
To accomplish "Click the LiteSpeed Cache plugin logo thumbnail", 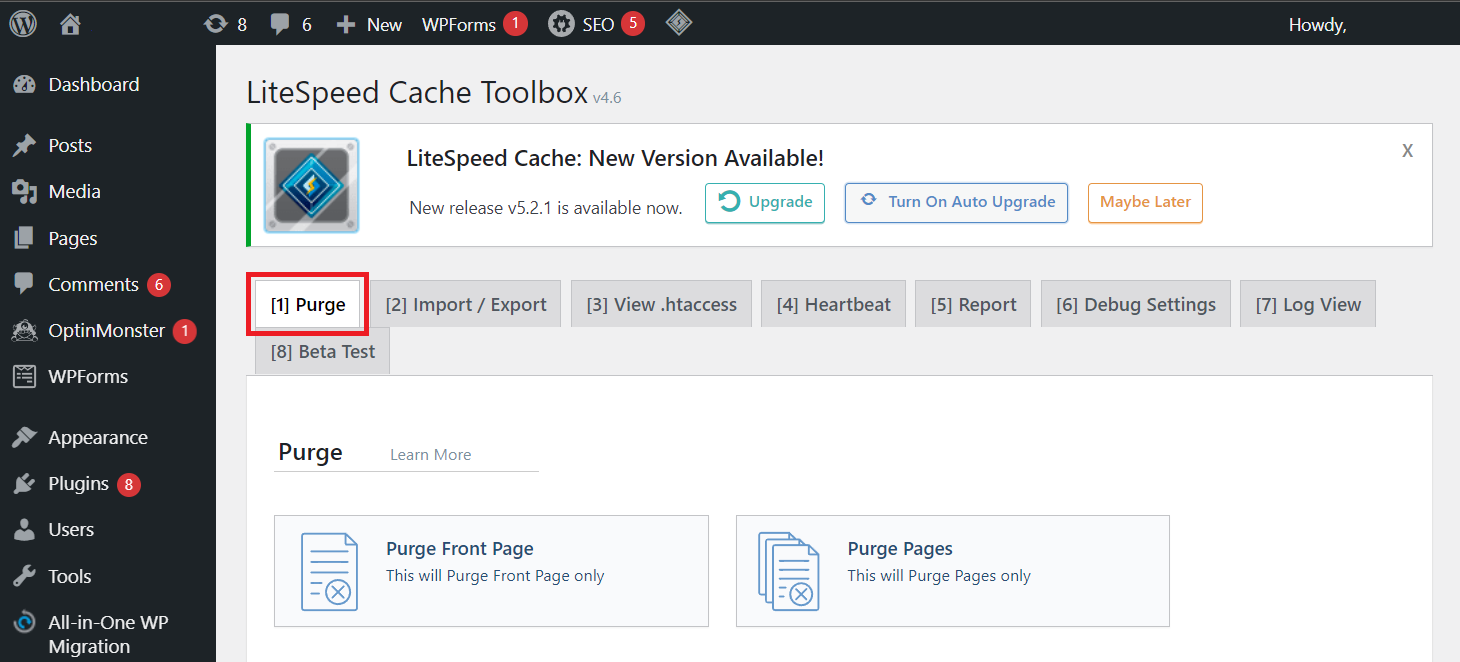I will click(311, 186).
